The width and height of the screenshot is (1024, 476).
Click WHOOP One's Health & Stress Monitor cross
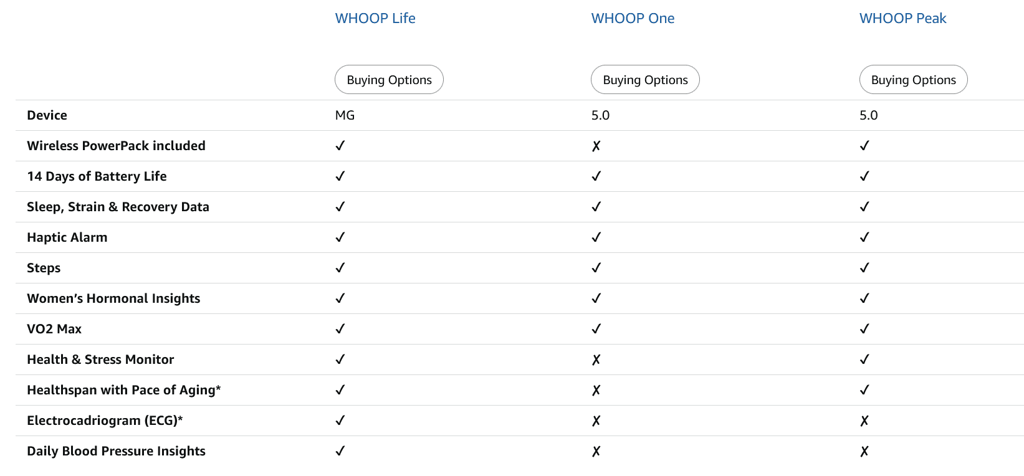tap(596, 360)
